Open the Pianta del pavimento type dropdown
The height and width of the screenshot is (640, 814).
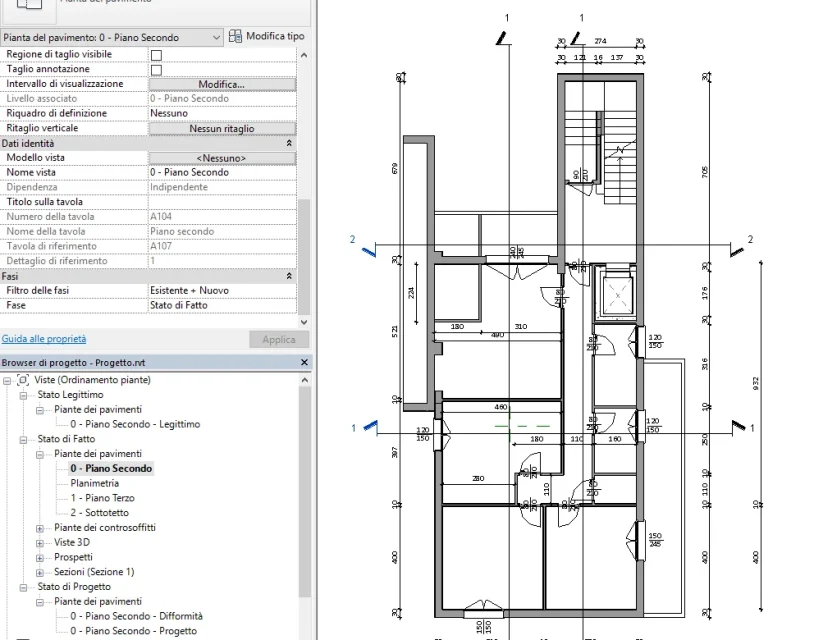point(216,37)
